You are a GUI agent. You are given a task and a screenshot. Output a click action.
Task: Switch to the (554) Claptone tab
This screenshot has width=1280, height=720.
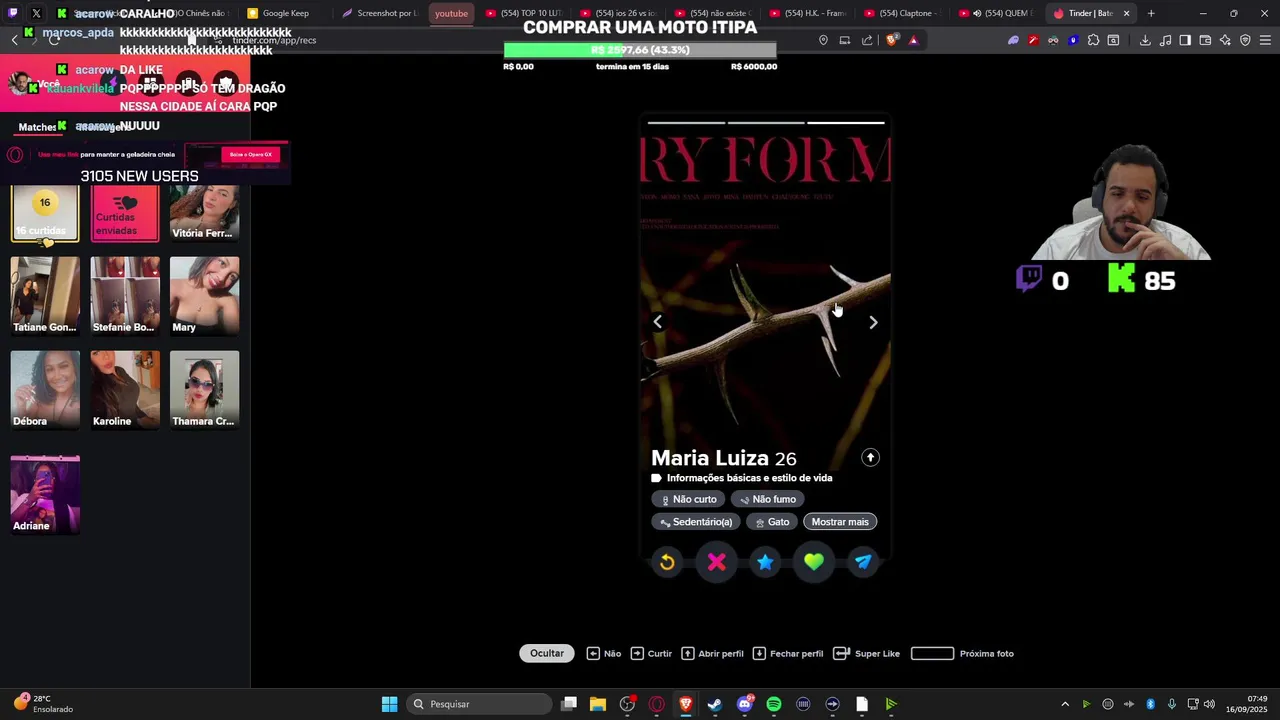pos(902,13)
